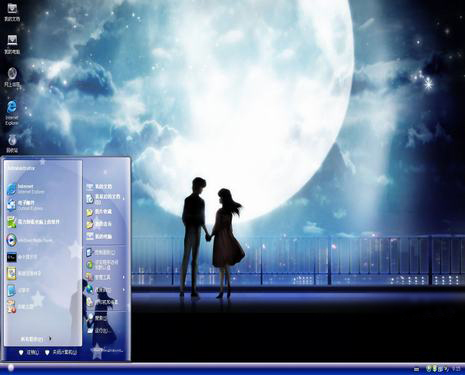
Task: Expand the My Recent Documents submenu
Action: (x=105, y=199)
